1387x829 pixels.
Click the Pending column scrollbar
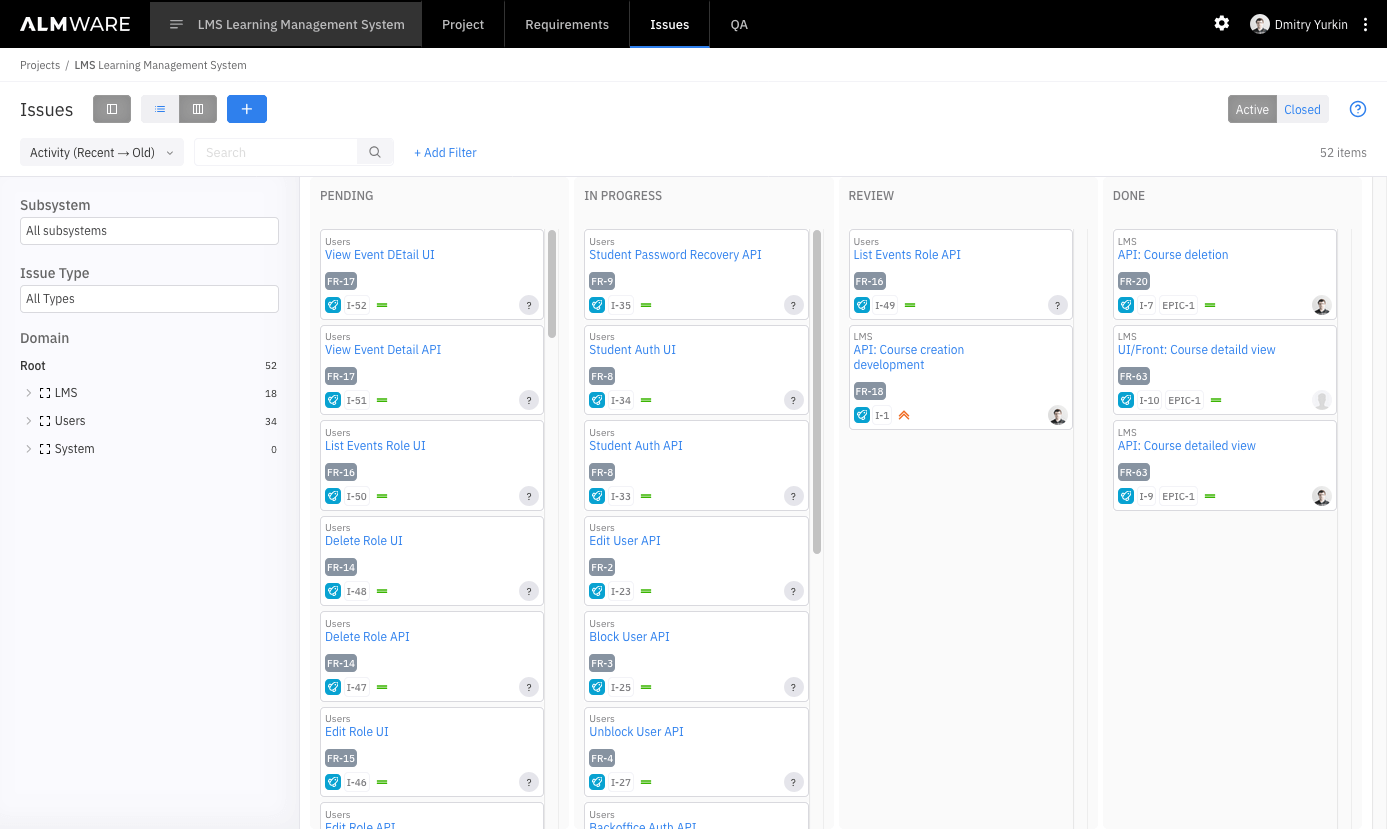pos(552,284)
